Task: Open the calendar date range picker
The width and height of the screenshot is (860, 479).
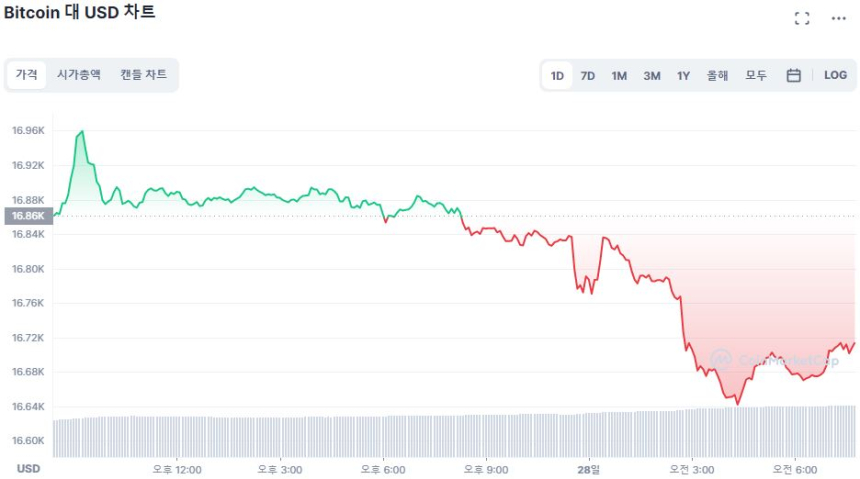Action: [x=793, y=75]
